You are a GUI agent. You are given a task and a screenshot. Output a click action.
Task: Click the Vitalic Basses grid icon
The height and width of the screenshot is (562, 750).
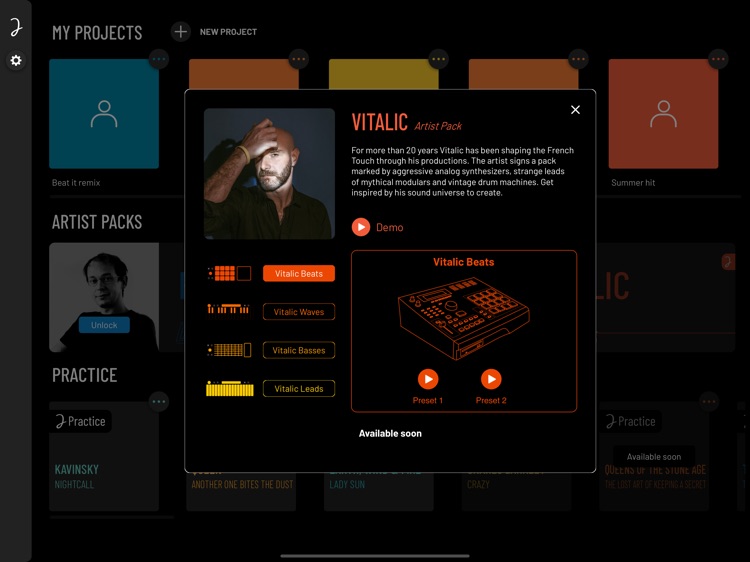tap(229, 350)
